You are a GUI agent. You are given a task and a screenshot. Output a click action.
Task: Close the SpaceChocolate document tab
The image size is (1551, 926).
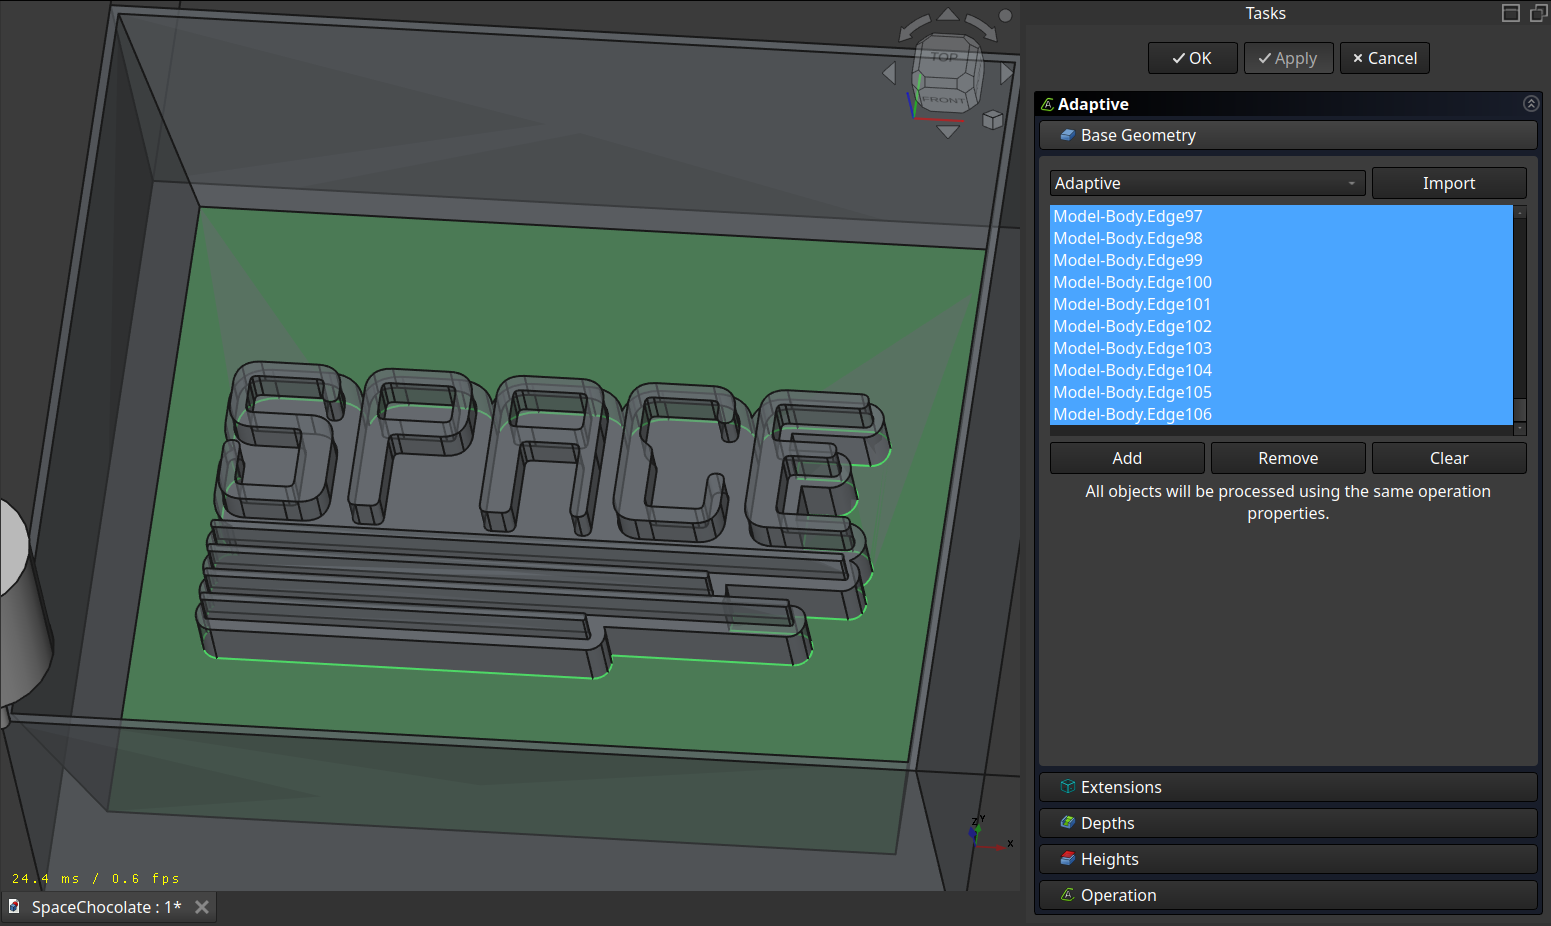click(202, 907)
